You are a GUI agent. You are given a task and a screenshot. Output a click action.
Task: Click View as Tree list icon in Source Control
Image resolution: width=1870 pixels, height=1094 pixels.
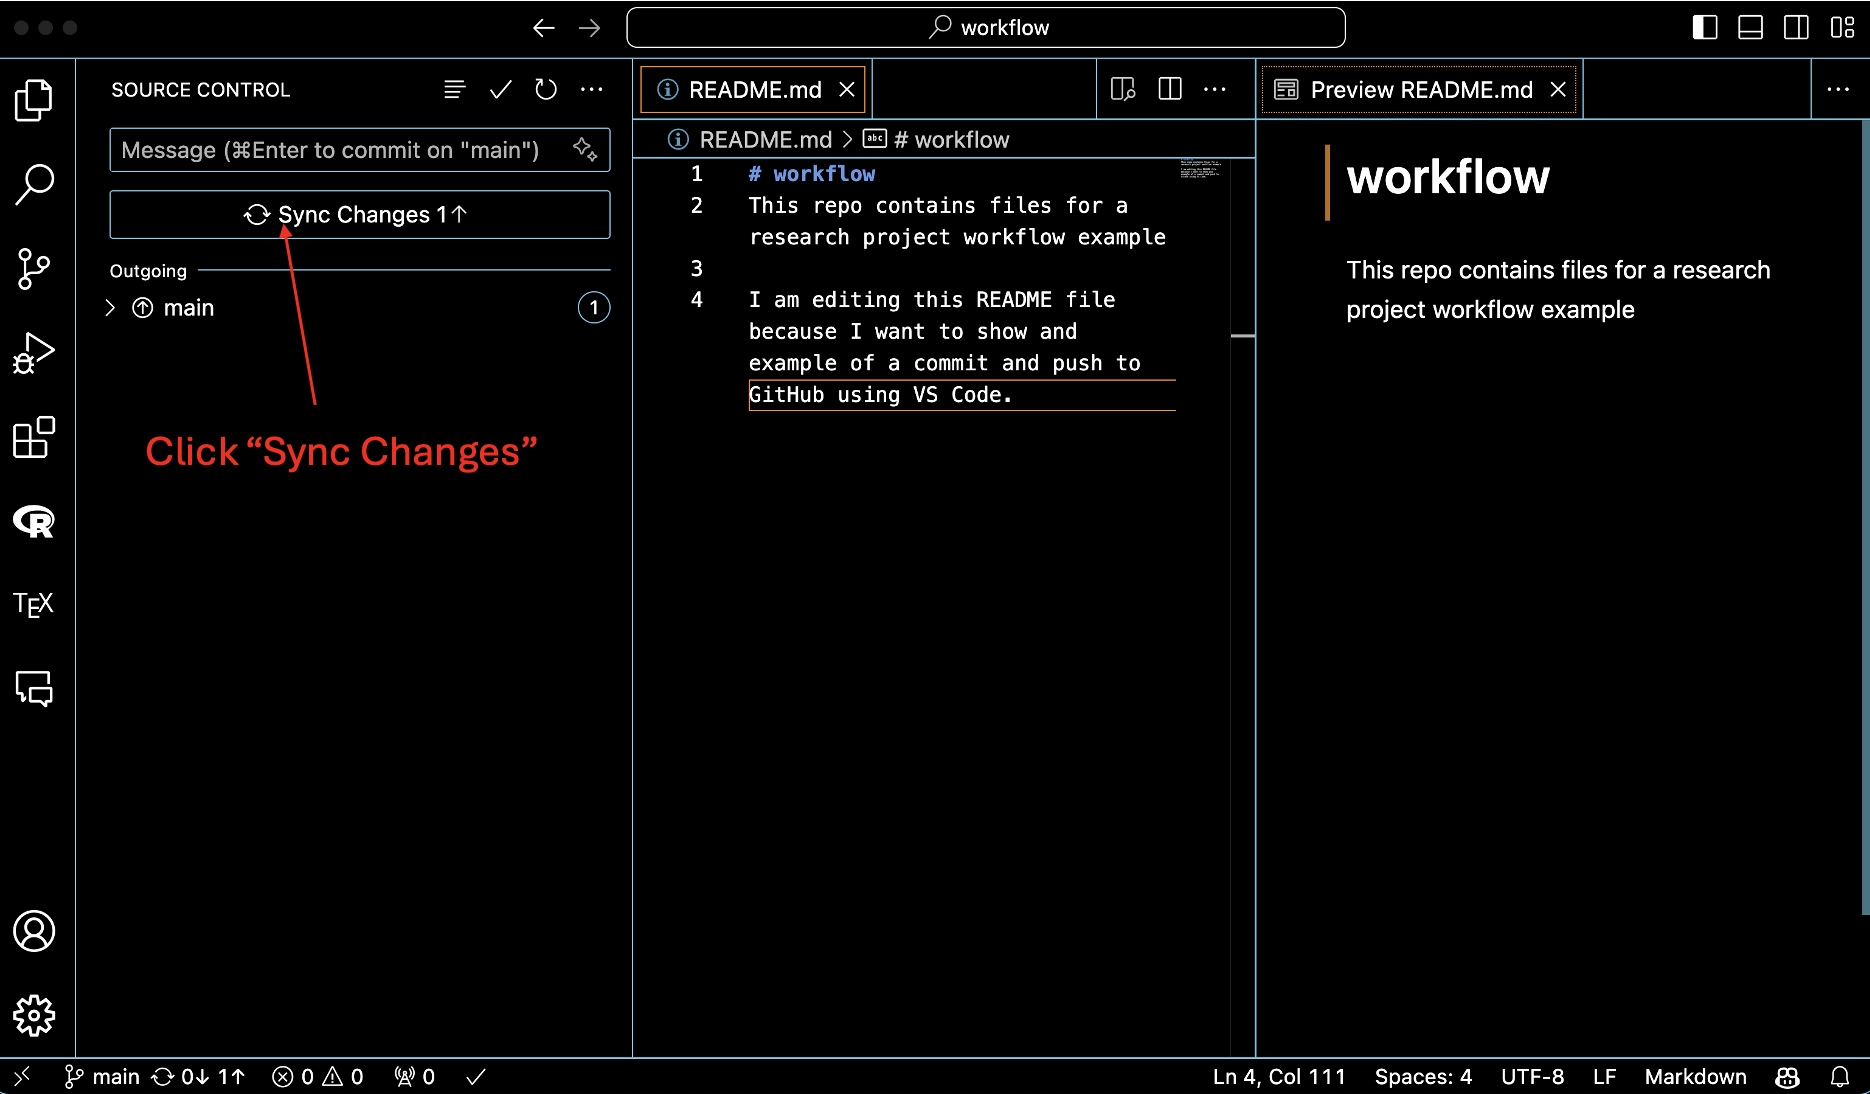[x=454, y=90]
